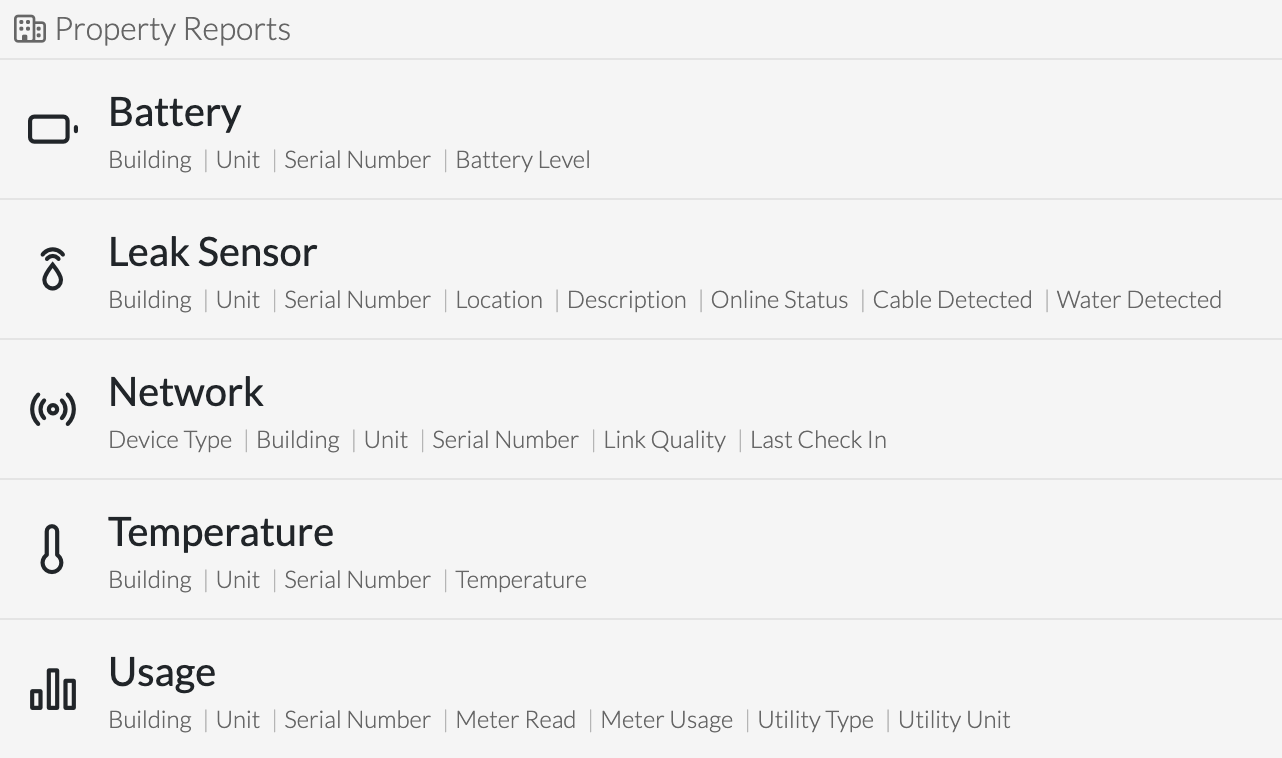Click Device Type field under Network
This screenshot has width=1282, height=758.
pos(170,440)
